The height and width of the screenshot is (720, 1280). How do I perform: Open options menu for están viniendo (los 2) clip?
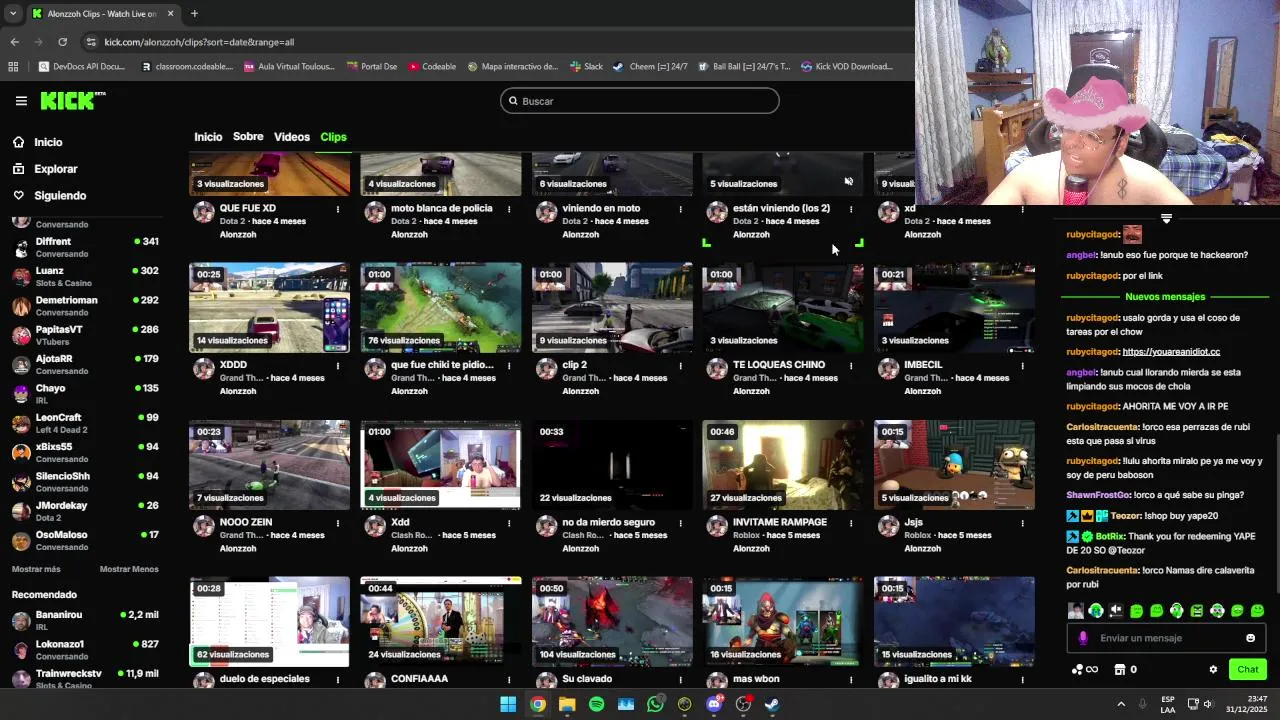tap(851, 209)
